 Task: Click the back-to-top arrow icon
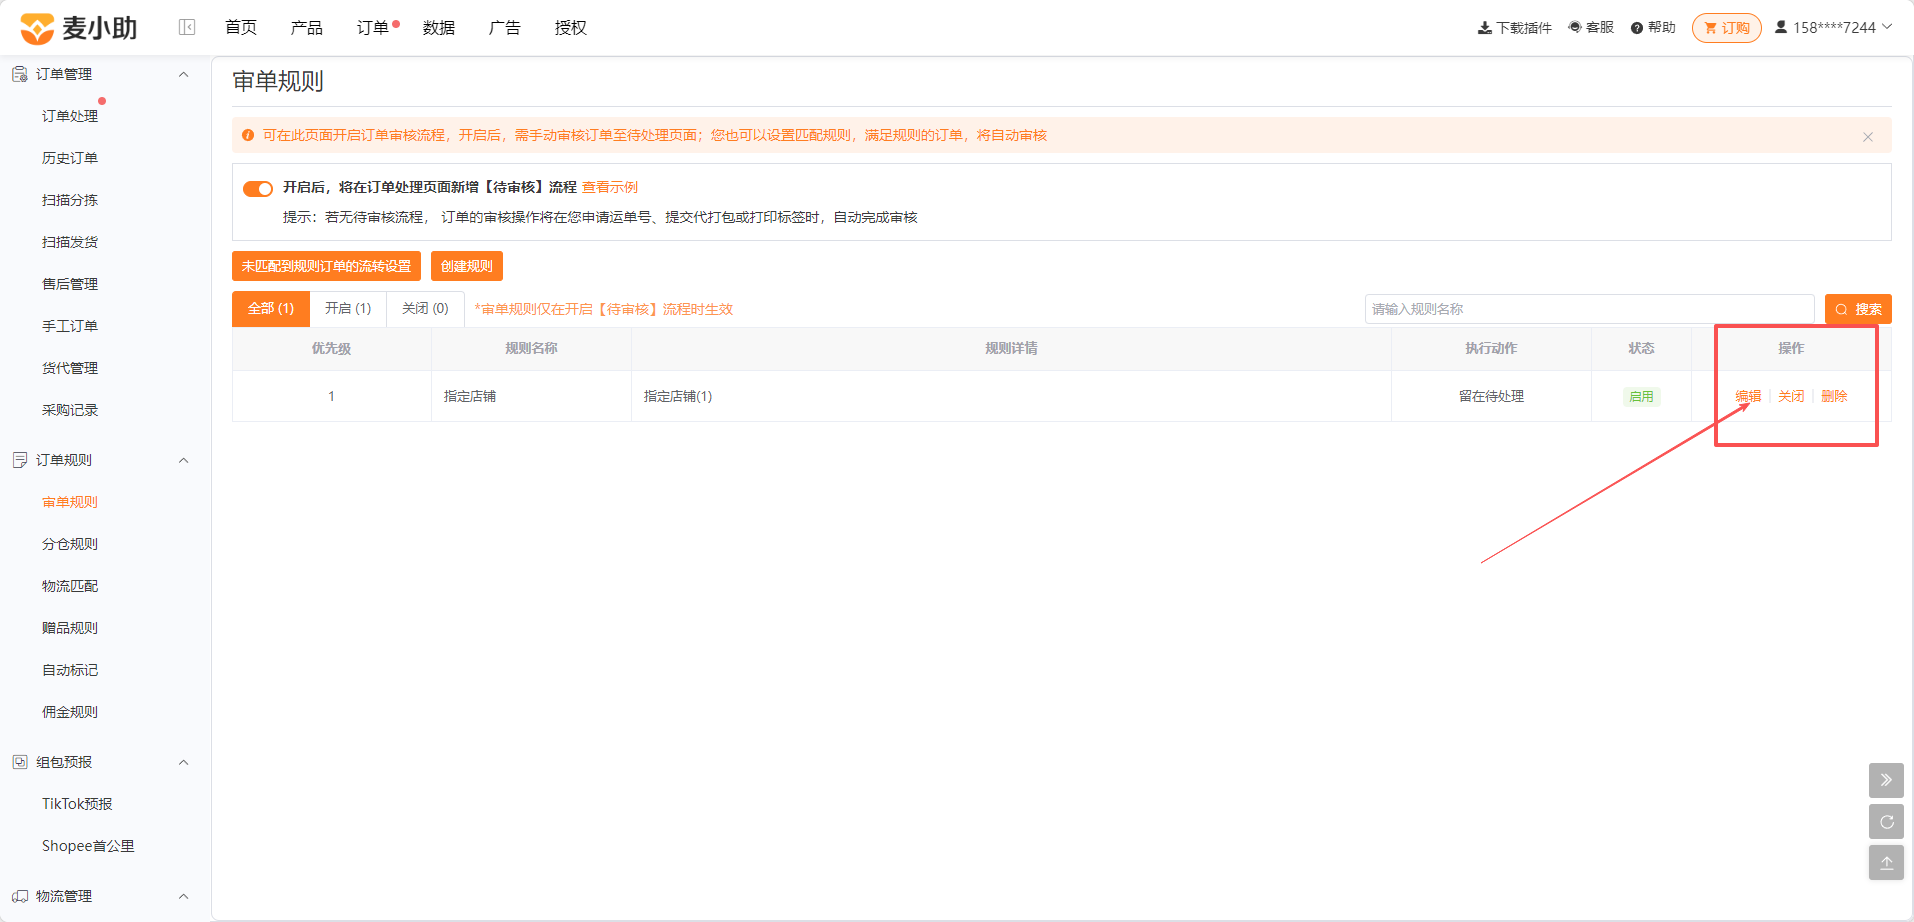[x=1886, y=863]
